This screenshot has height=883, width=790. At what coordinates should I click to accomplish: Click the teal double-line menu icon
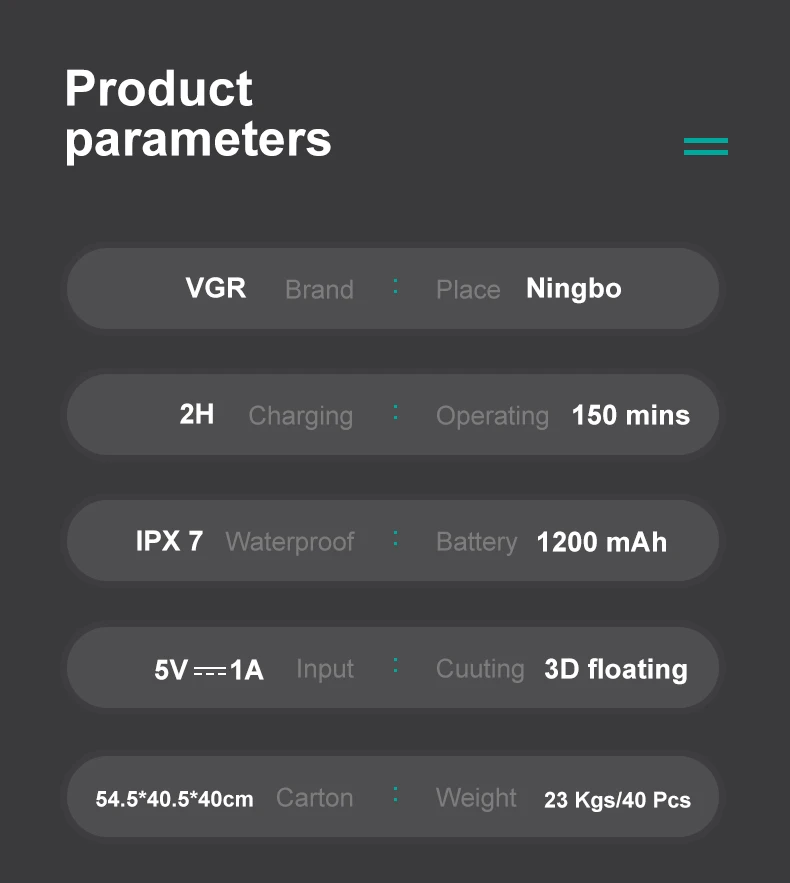(705, 147)
